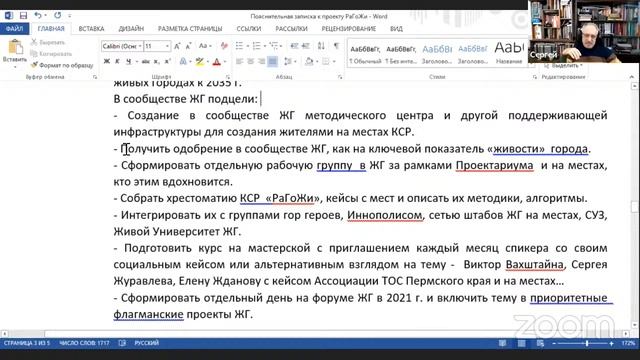This screenshot has width=640, height=360.
Task: Open the proofing errors icon in the status bar
Action: tap(122, 343)
